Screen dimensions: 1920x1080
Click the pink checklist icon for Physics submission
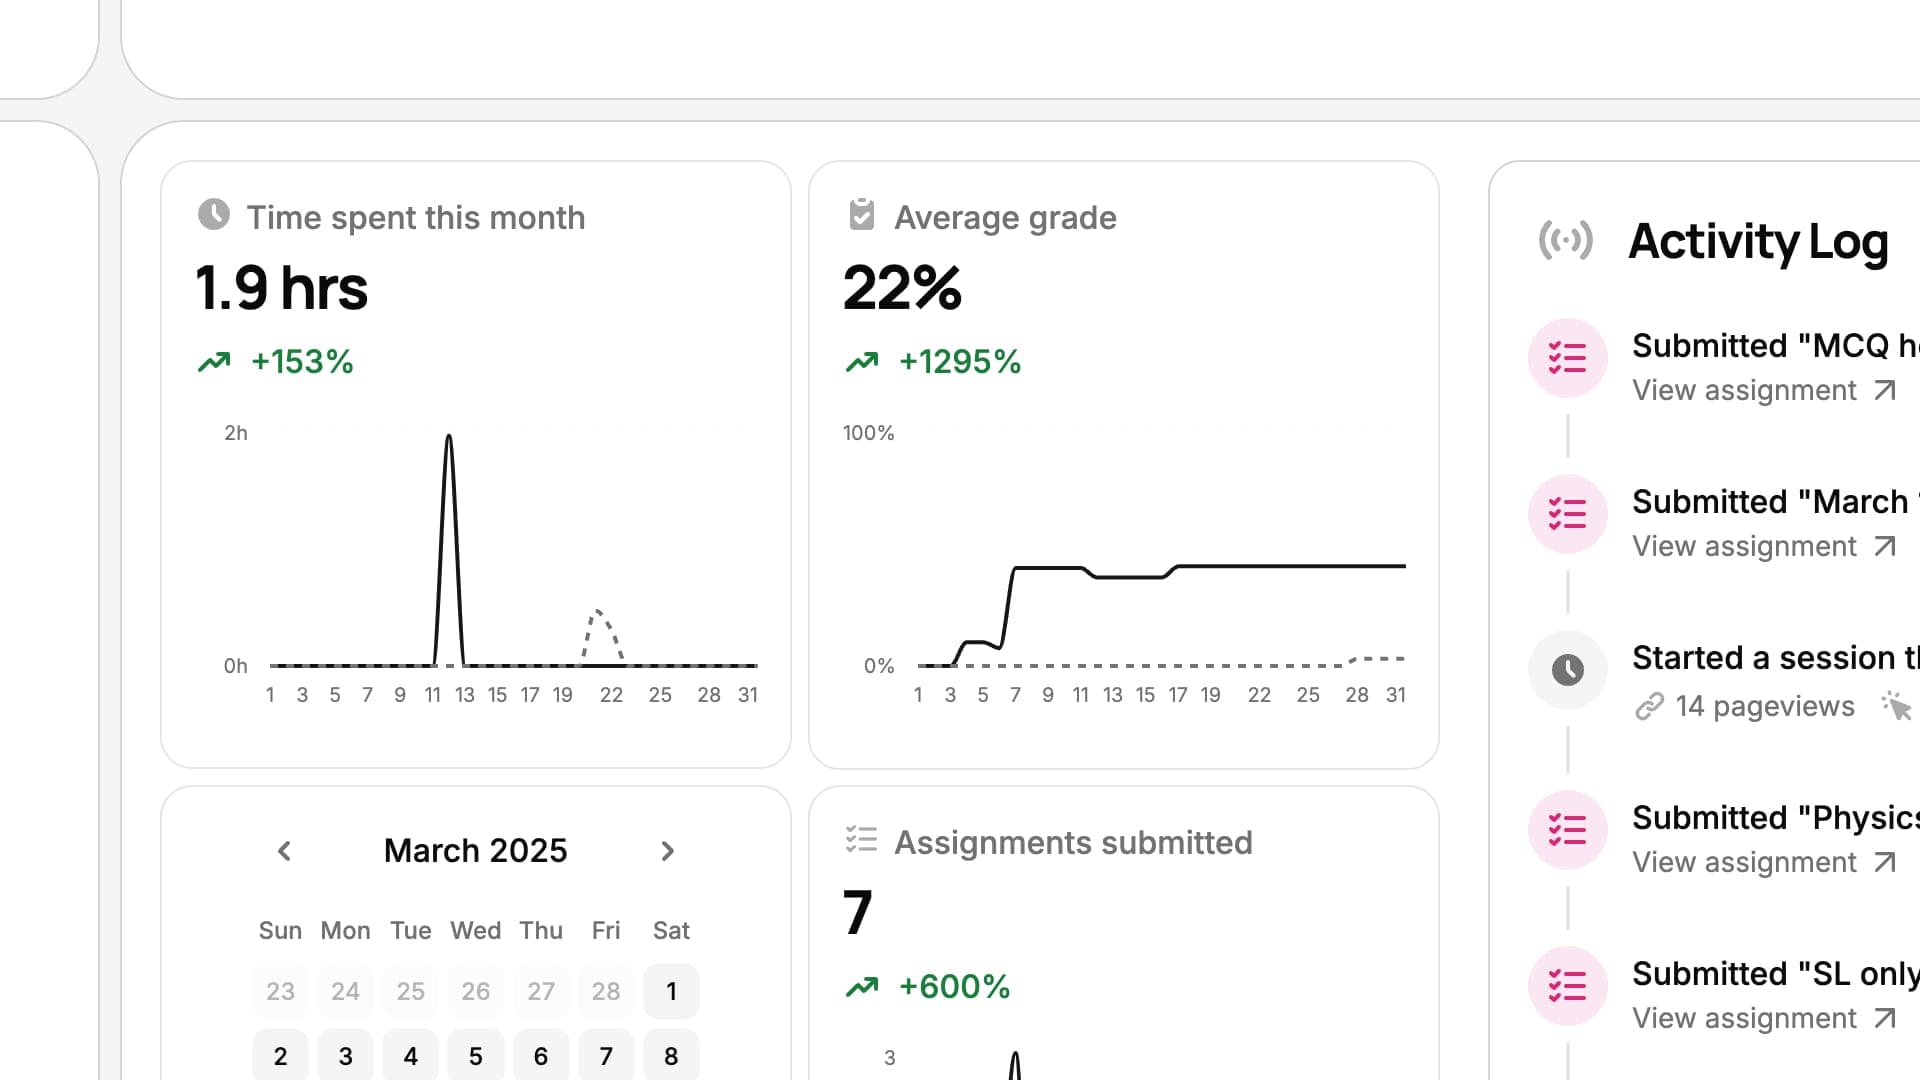click(1567, 829)
